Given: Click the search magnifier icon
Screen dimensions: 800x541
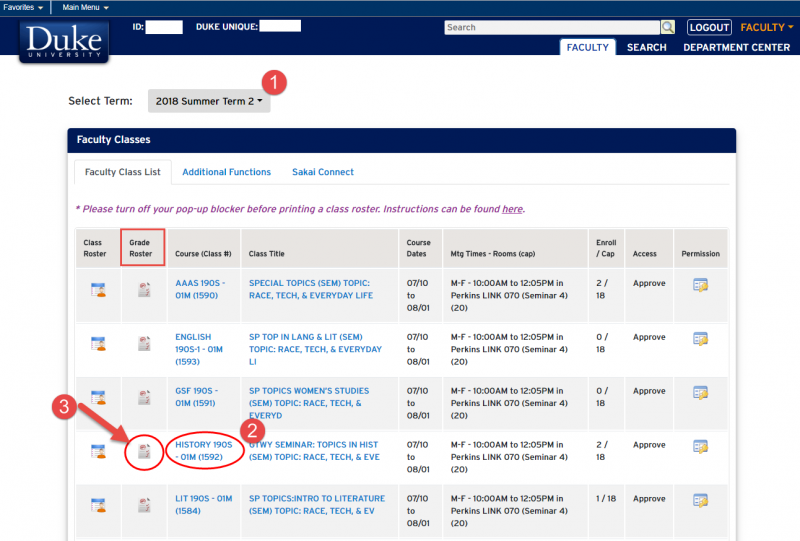Looking at the screenshot, I should (668, 27).
